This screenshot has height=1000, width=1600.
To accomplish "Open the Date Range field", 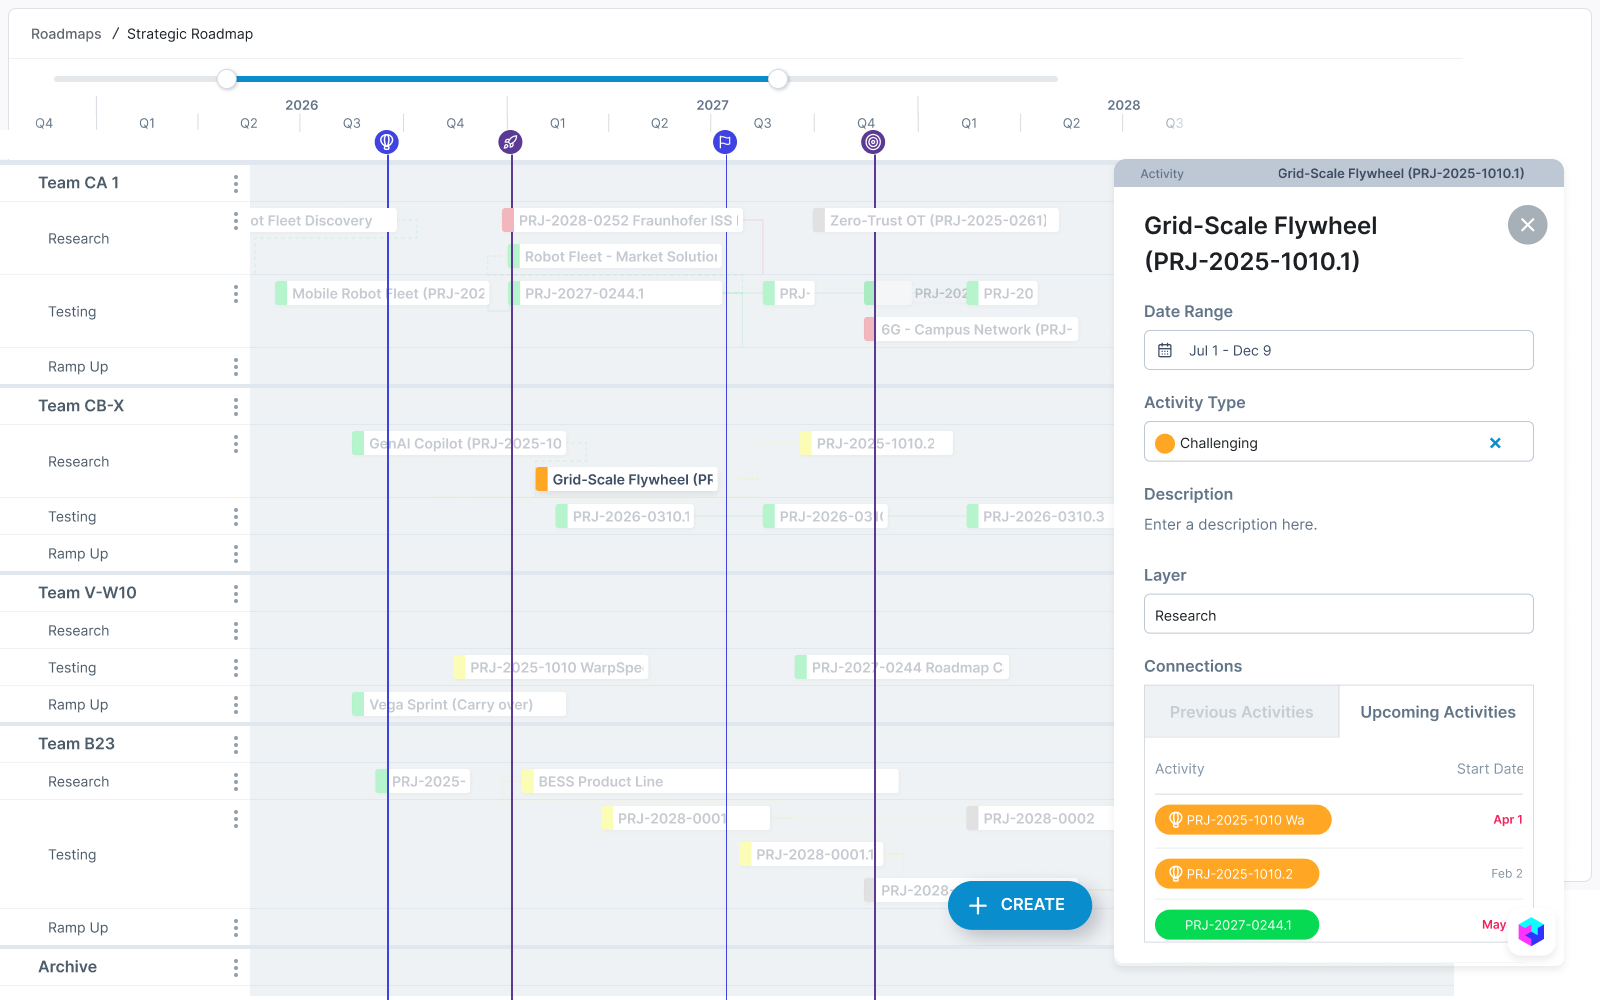I will [1338, 350].
